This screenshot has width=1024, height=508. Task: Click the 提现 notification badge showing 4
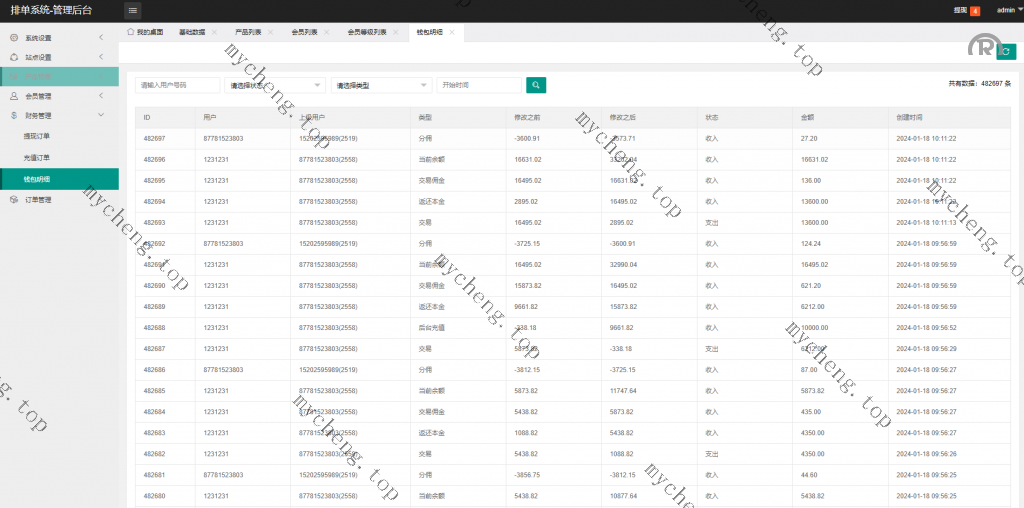(x=974, y=10)
